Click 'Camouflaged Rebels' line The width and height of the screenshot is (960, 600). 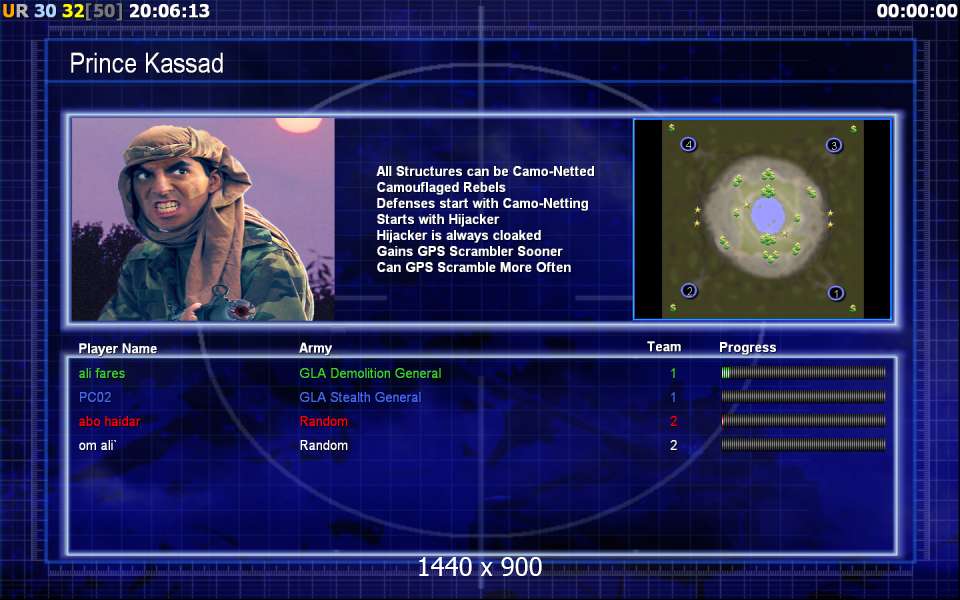441,187
